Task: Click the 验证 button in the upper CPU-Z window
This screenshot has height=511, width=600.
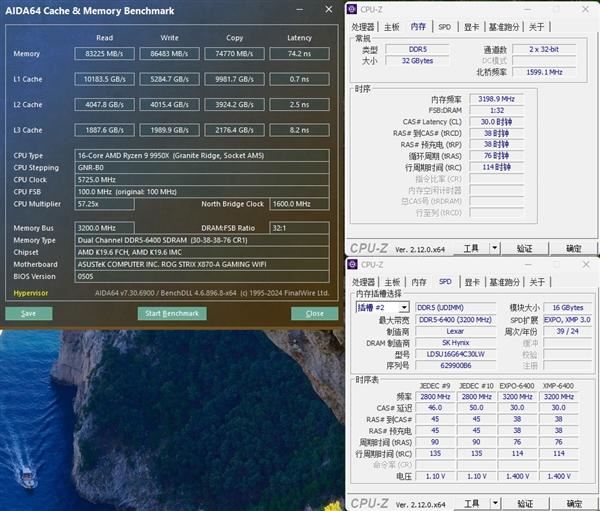Action: [x=525, y=248]
